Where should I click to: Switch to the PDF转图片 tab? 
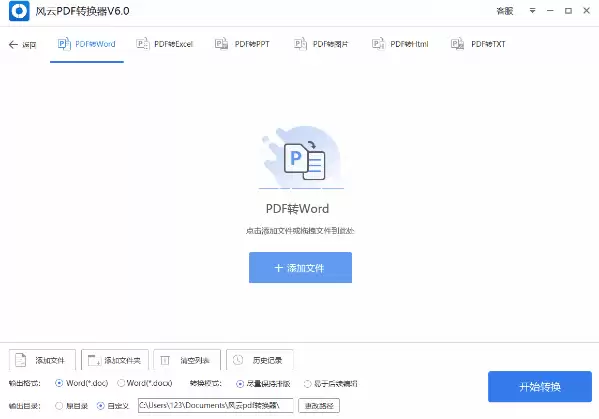[321, 44]
